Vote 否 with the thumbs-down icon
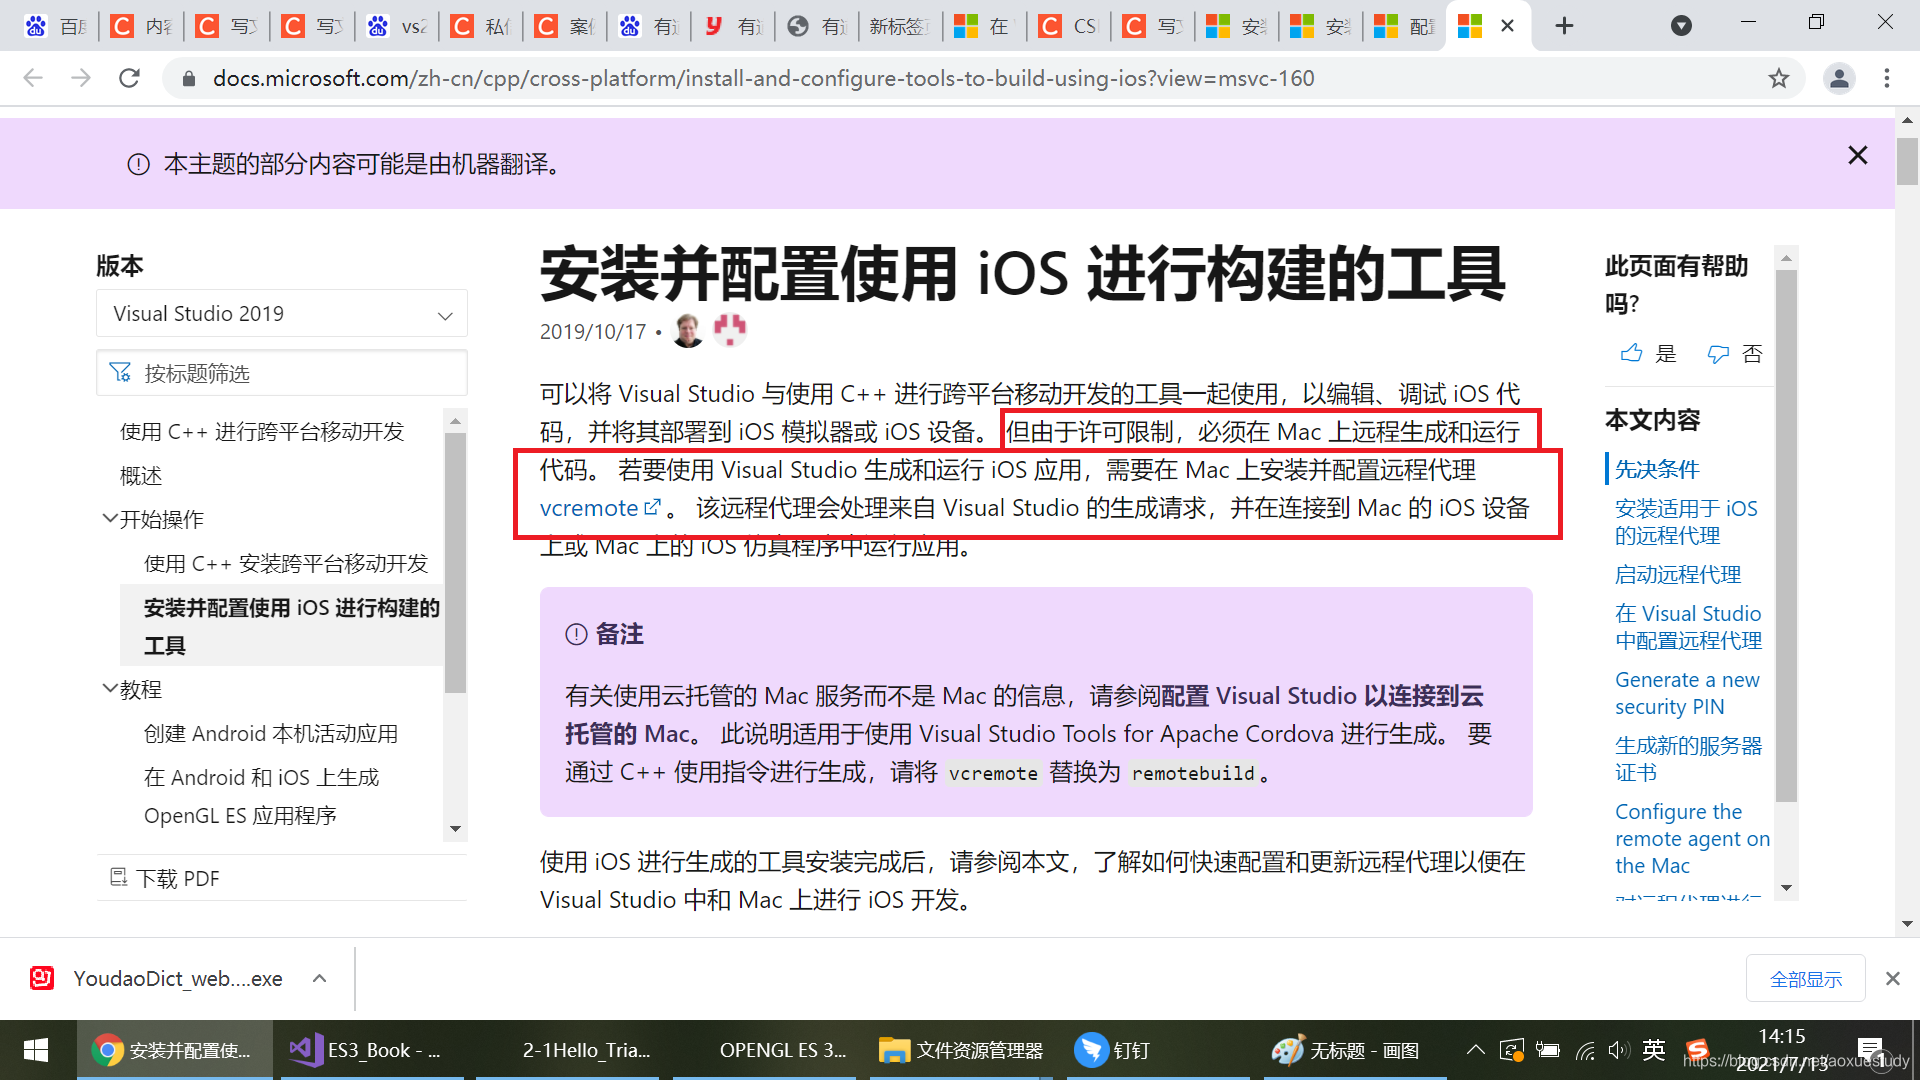Image resolution: width=1920 pixels, height=1080 pixels. [1735, 353]
